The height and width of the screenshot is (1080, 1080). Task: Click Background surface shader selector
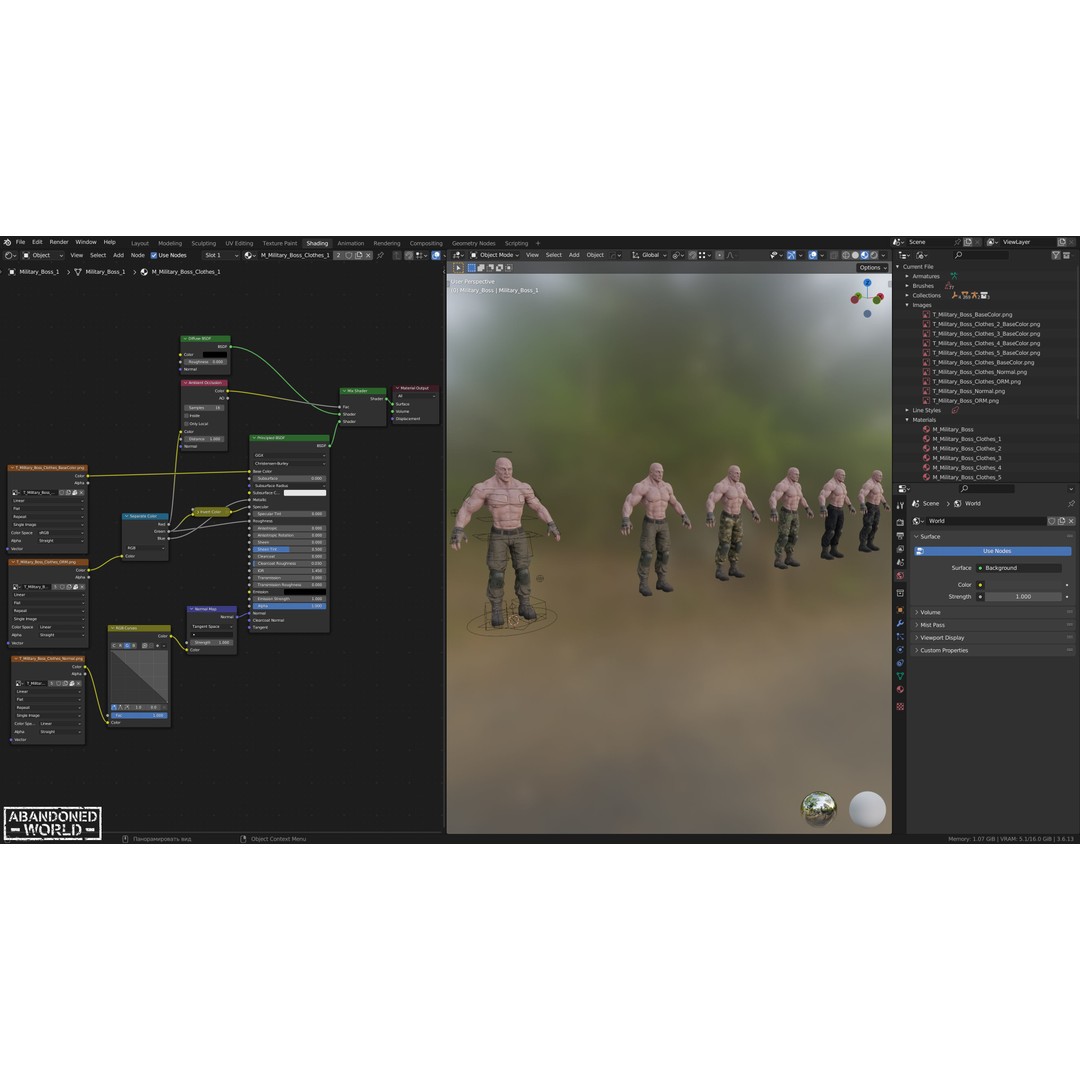click(x=1019, y=568)
